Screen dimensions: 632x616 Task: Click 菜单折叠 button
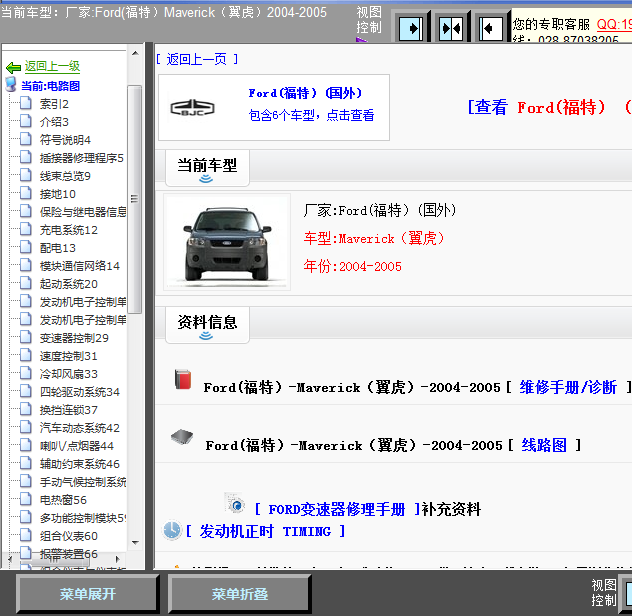[239, 594]
